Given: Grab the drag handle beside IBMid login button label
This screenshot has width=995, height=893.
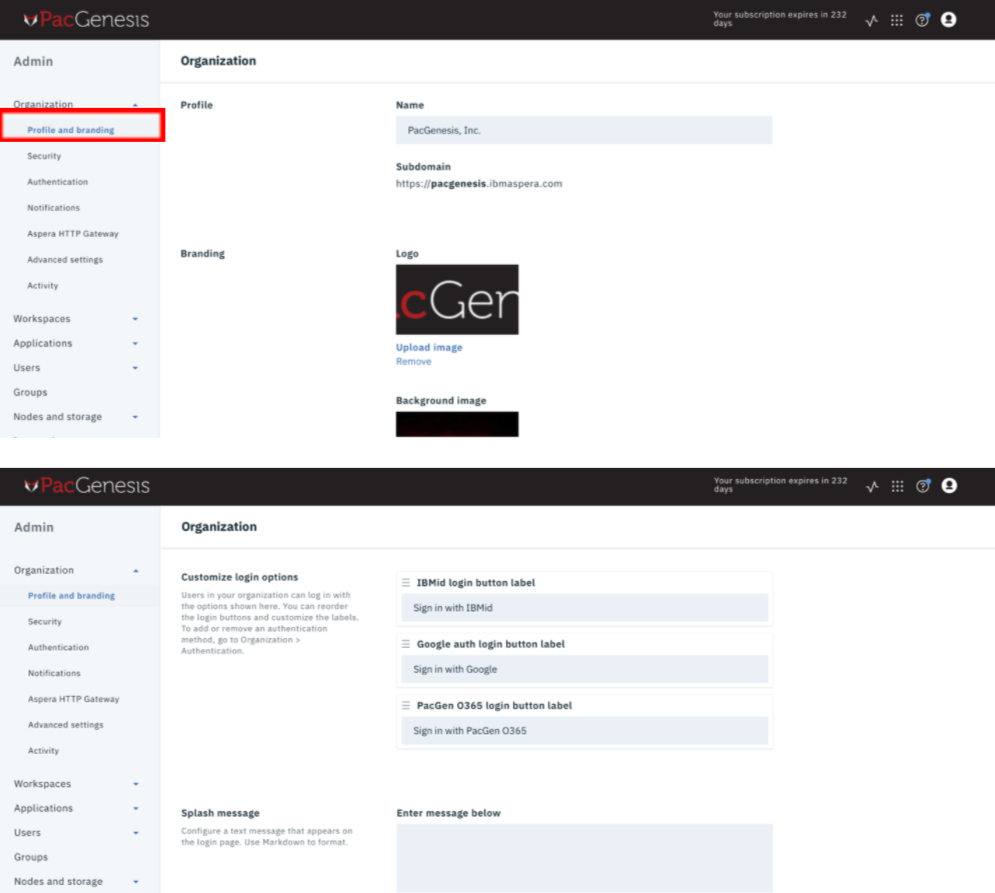Looking at the screenshot, I should [x=406, y=583].
